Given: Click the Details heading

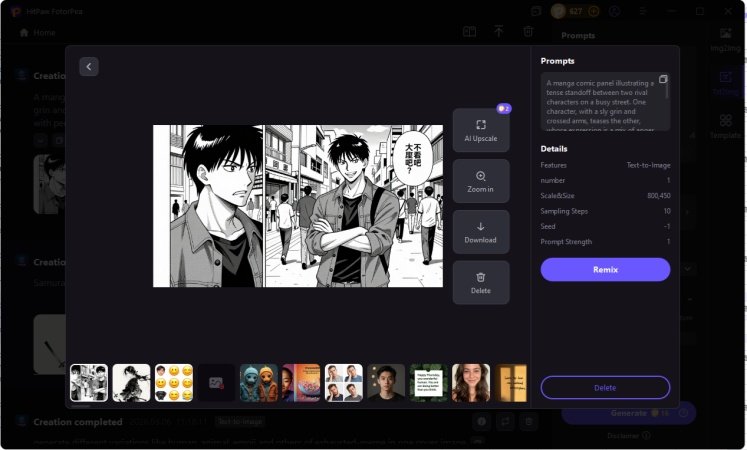Looking at the screenshot, I should coord(554,149).
